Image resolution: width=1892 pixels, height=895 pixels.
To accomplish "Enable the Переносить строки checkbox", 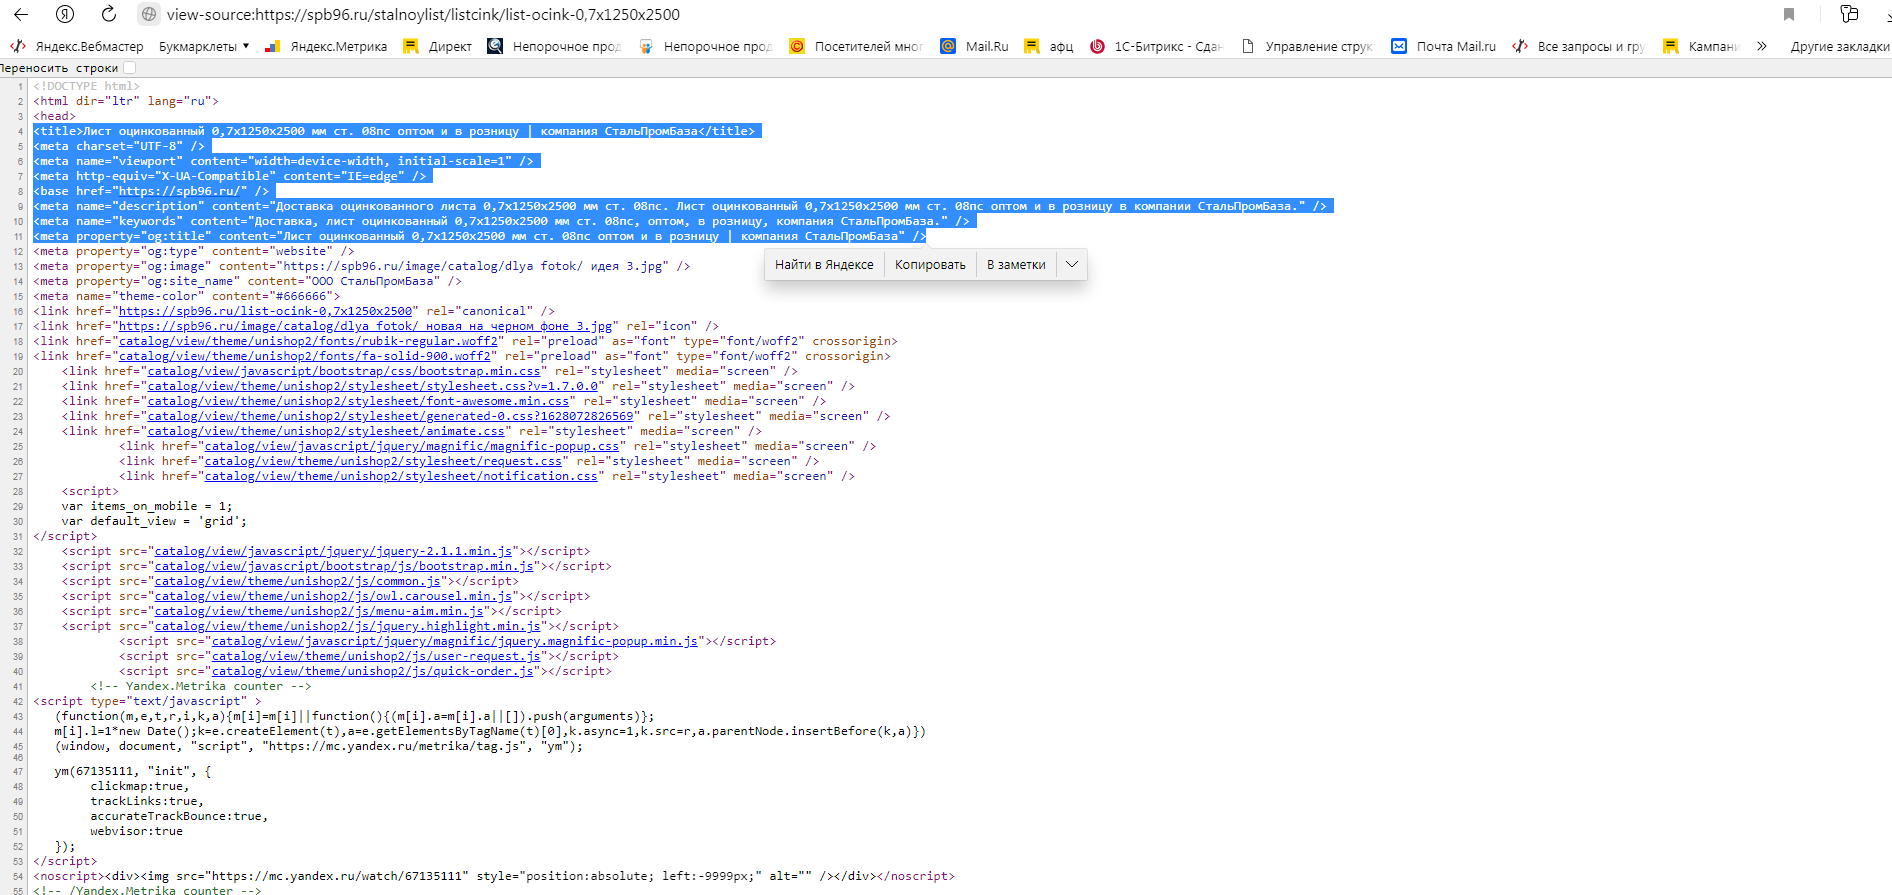I will (x=129, y=68).
